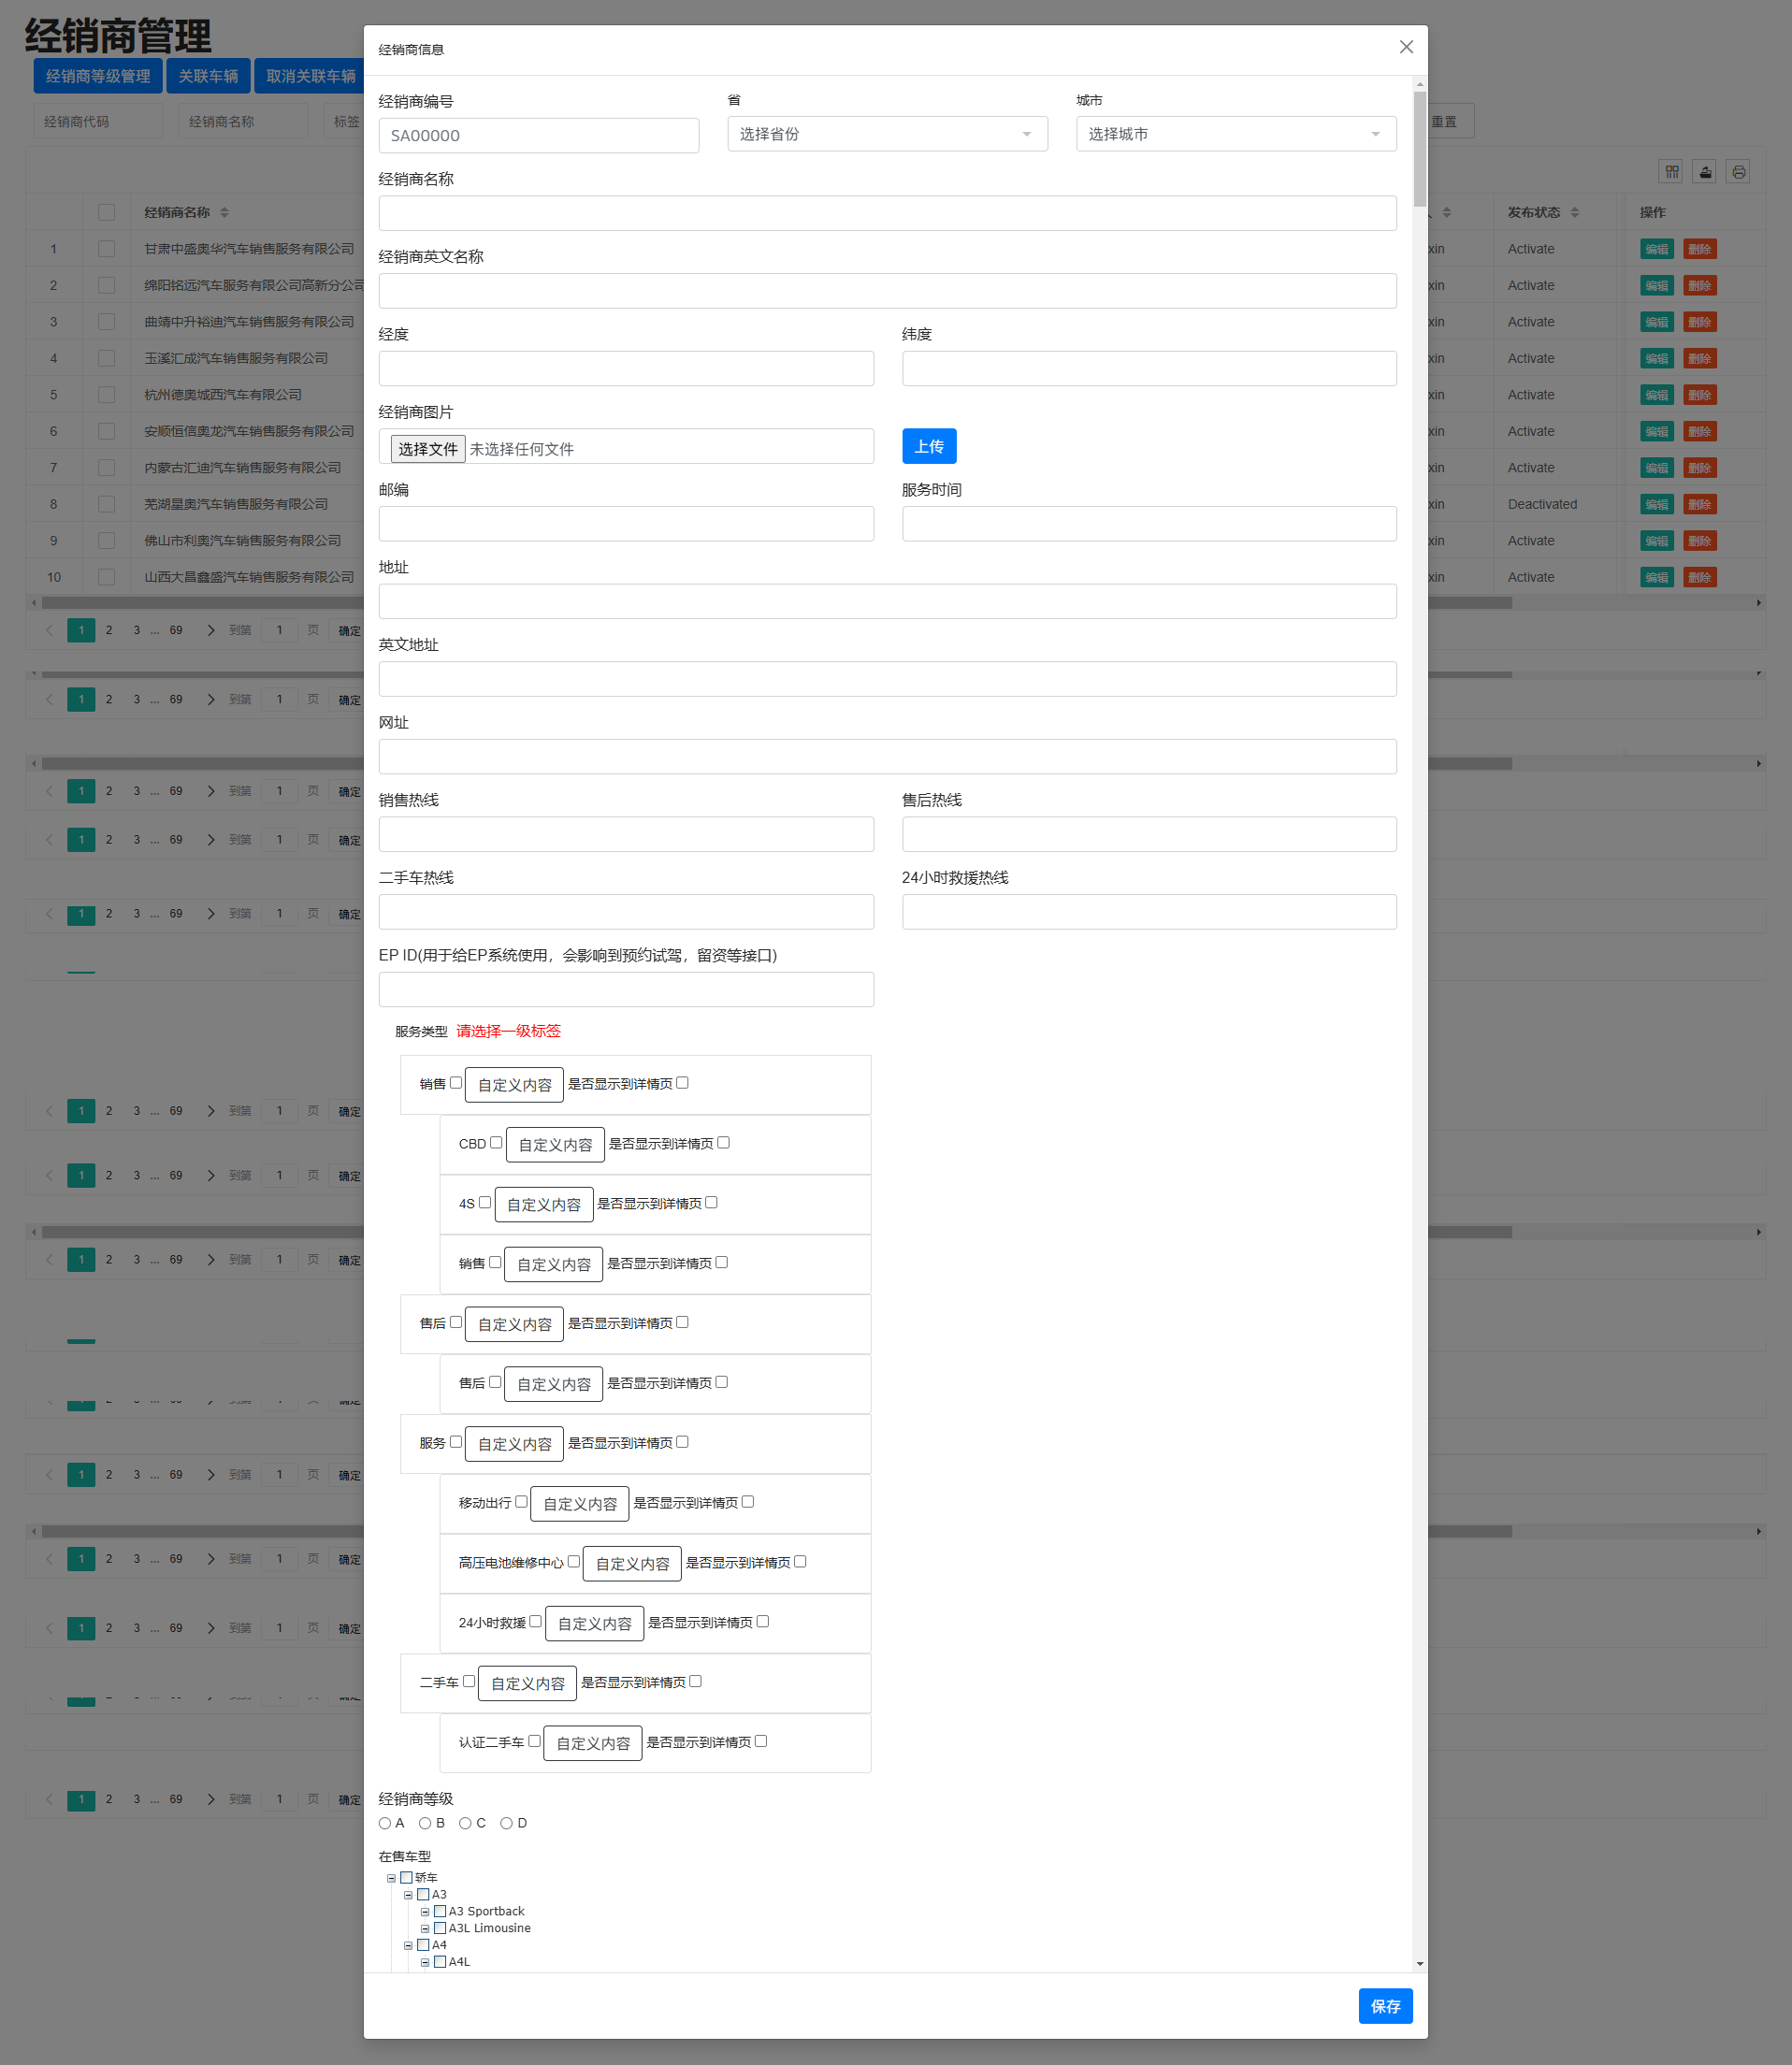Open the table column filter icon
The image size is (1792, 2065).
click(1671, 172)
